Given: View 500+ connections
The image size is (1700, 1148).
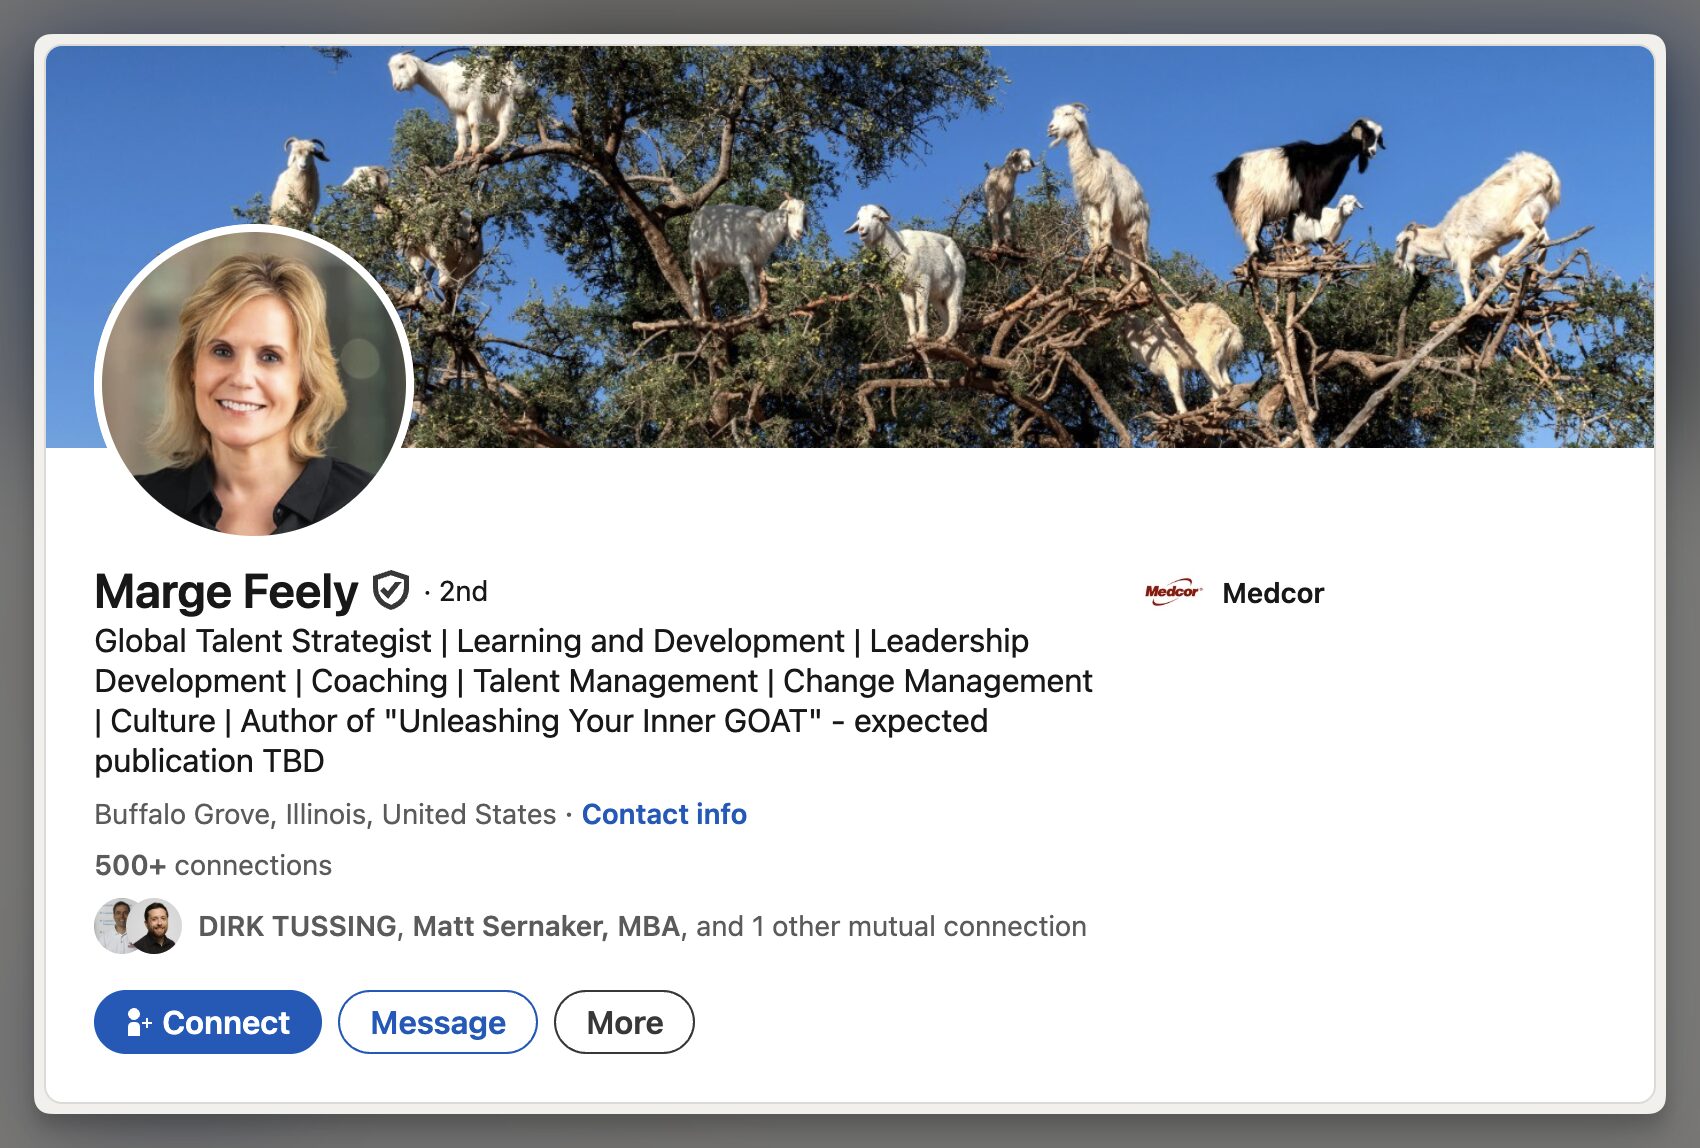Looking at the screenshot, I should pyautogui.click(x=212, y=865).
